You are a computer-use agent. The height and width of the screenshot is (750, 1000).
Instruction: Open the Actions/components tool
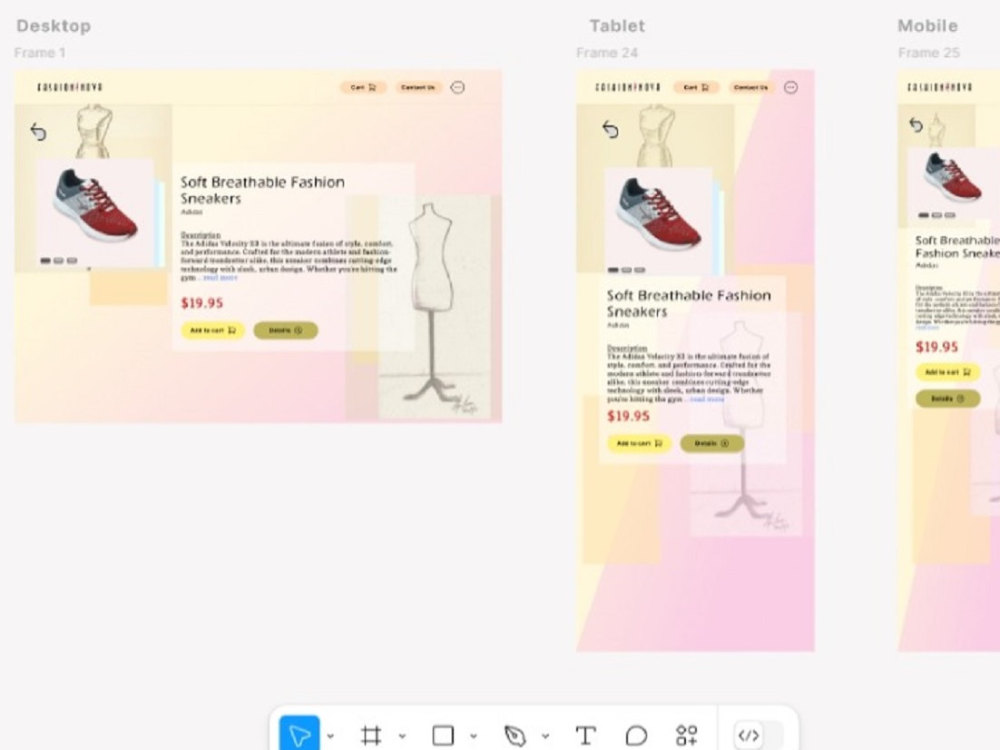click(687, 735)
